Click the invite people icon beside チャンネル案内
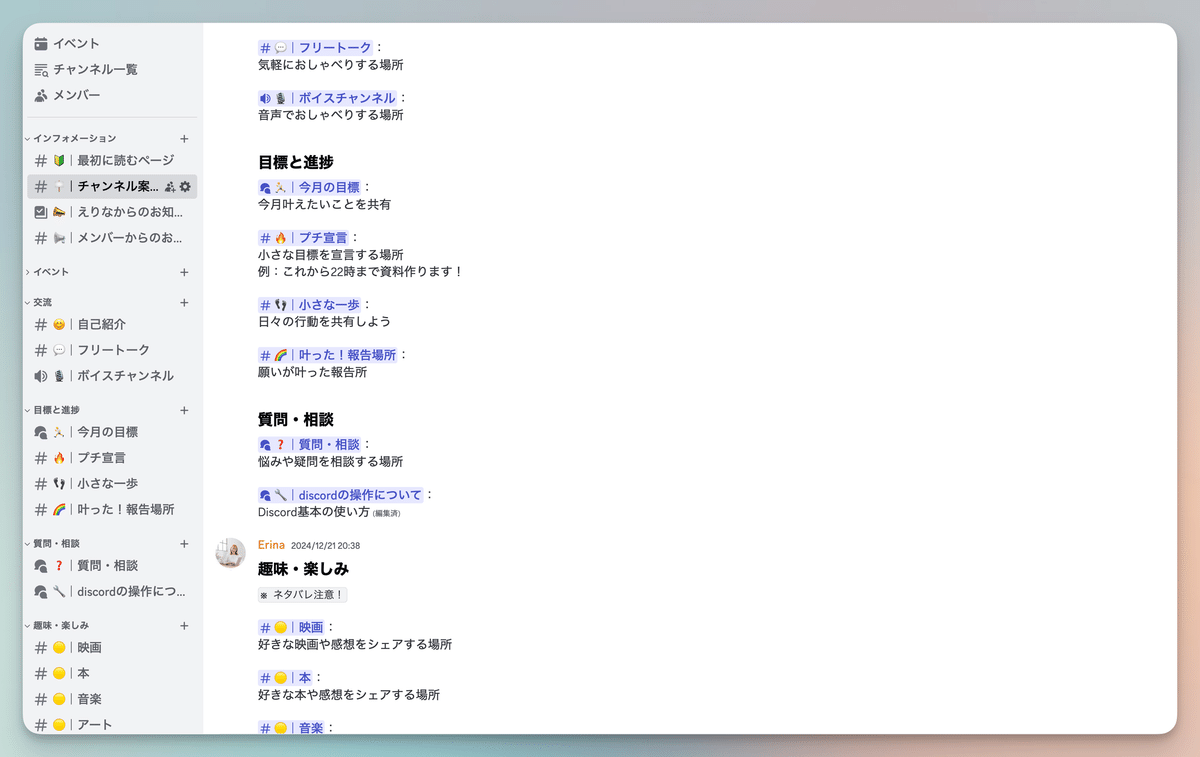Viewport: 1200px width, 757px height. 169,186
